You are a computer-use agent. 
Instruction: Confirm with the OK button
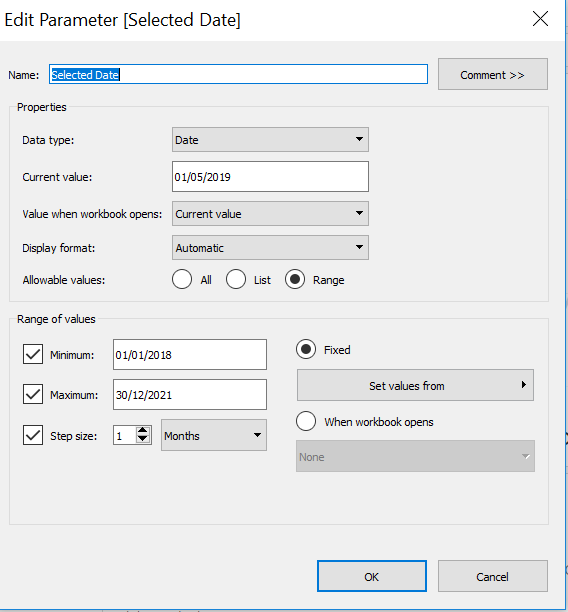(x=372, y=576)
